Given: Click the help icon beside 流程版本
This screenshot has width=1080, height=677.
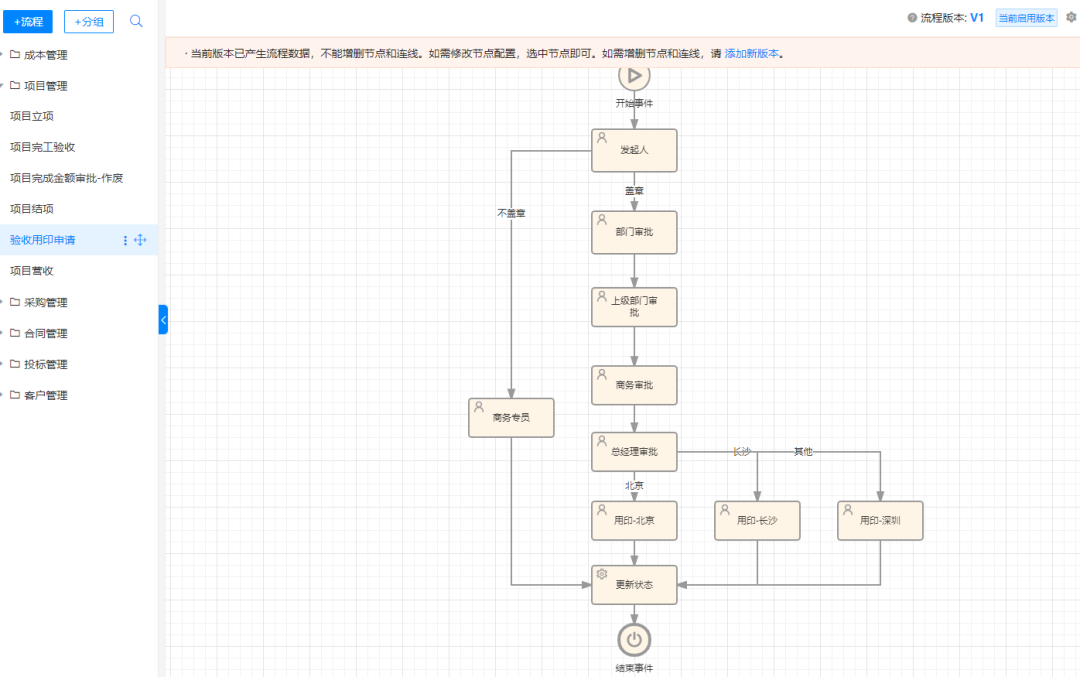Looking at the screenshot, I should pyautogui.click(x=912, y=18).
